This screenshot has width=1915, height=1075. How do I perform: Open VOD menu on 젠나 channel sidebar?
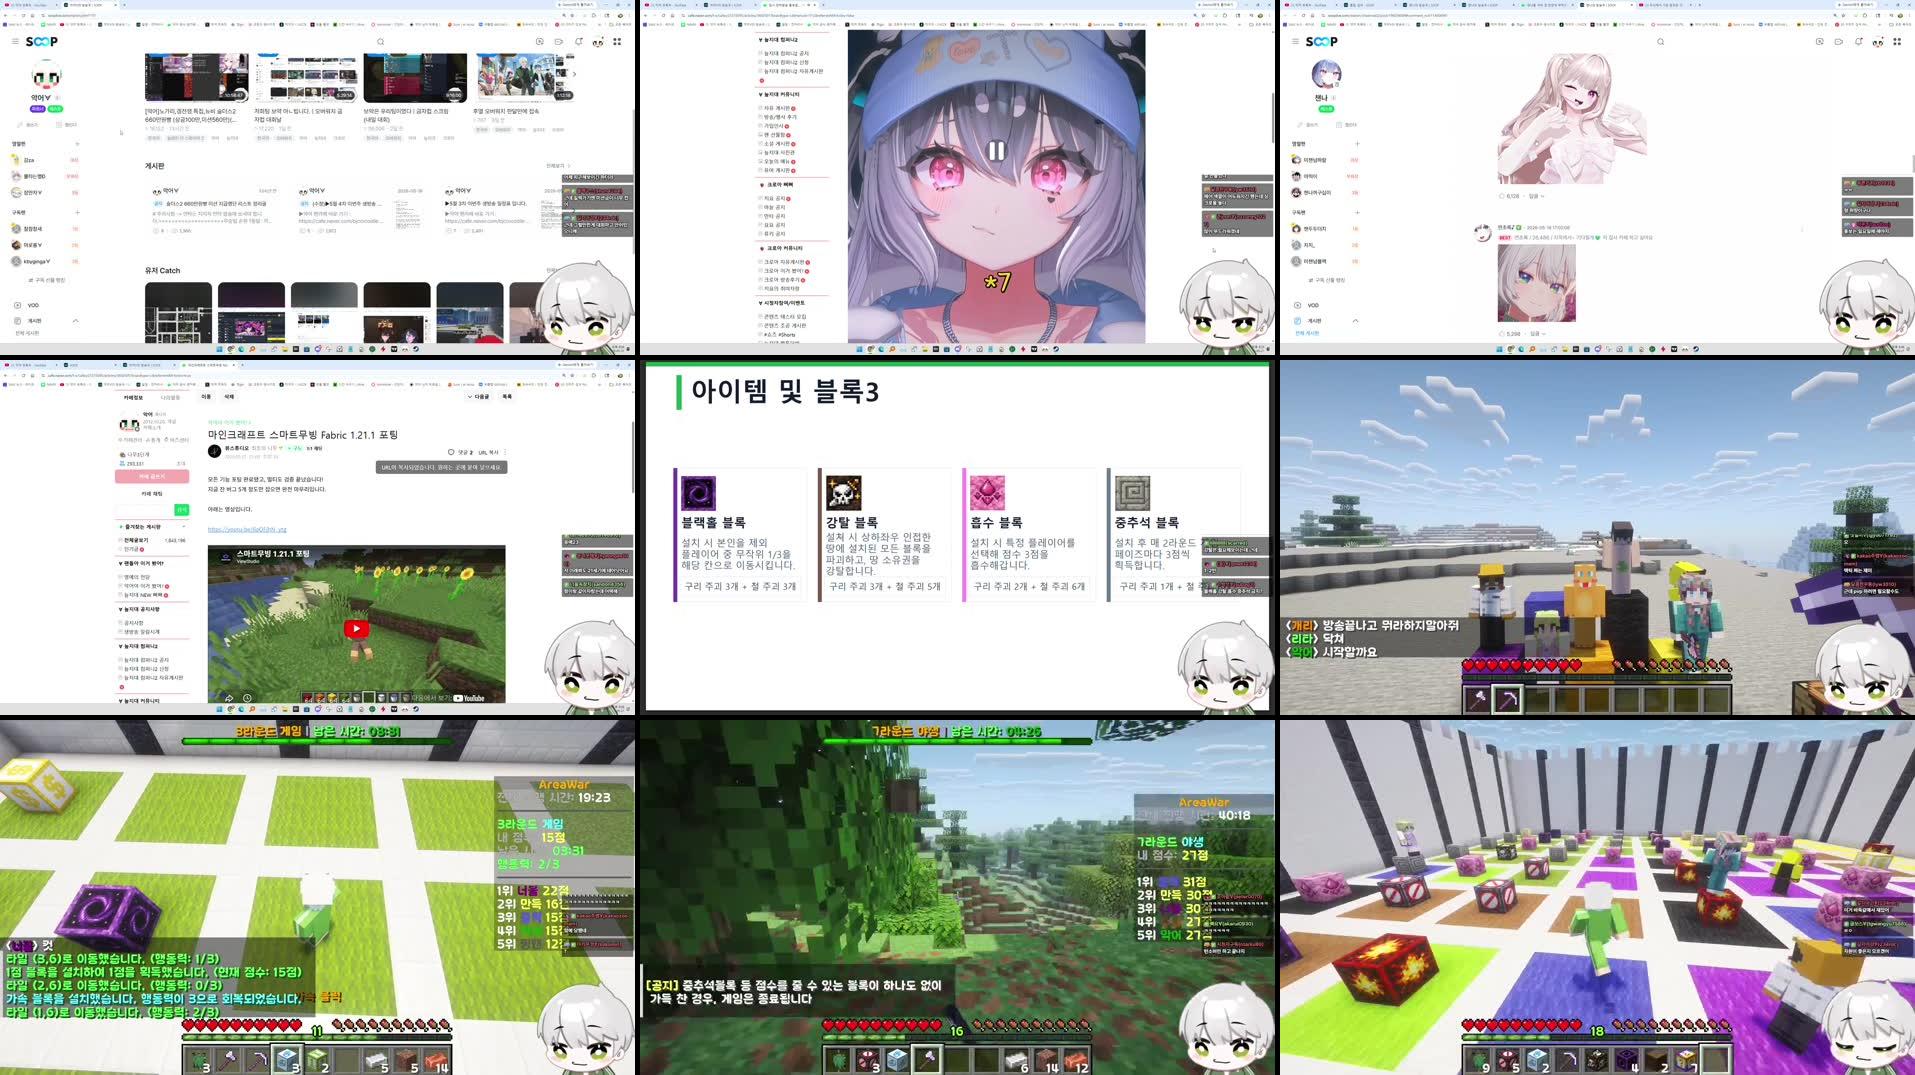(x=1313, y=305)
